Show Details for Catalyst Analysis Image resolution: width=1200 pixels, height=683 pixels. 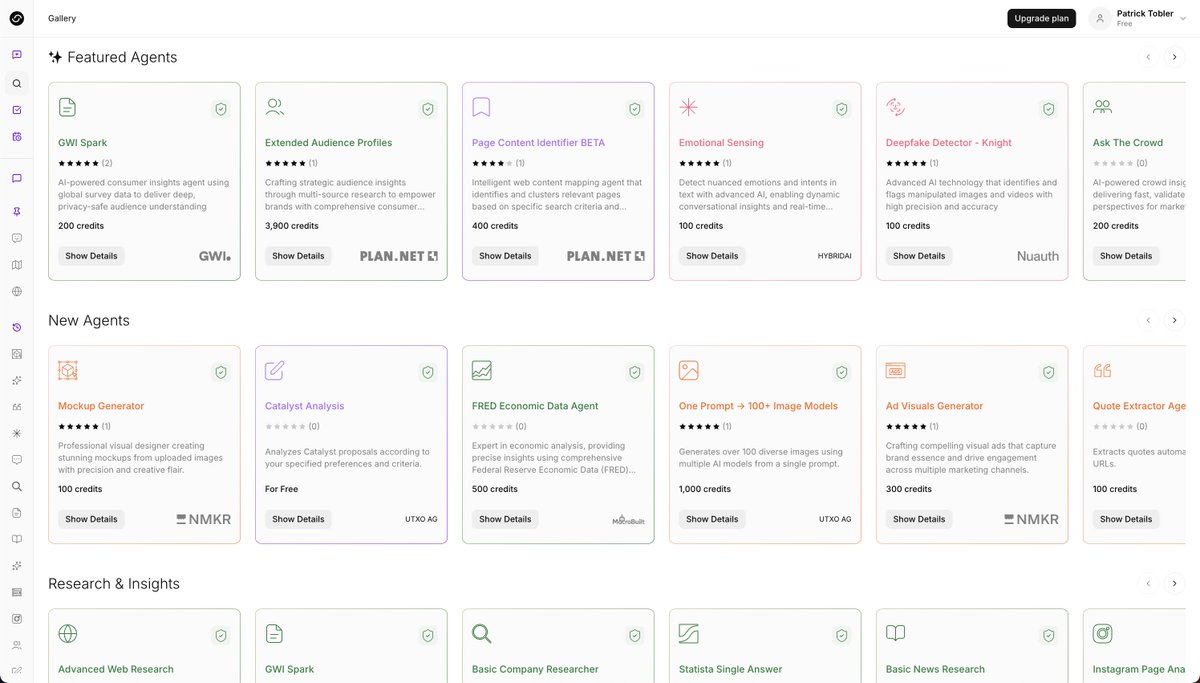click(298, 519)
